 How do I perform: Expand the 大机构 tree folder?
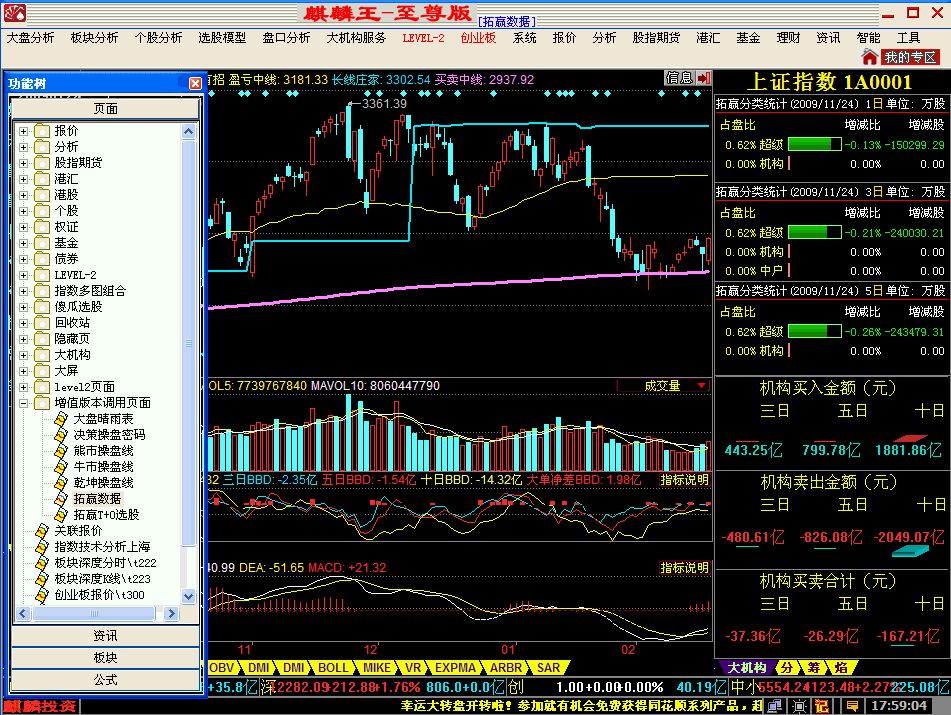pyautogui.click(x=24, y=355)
